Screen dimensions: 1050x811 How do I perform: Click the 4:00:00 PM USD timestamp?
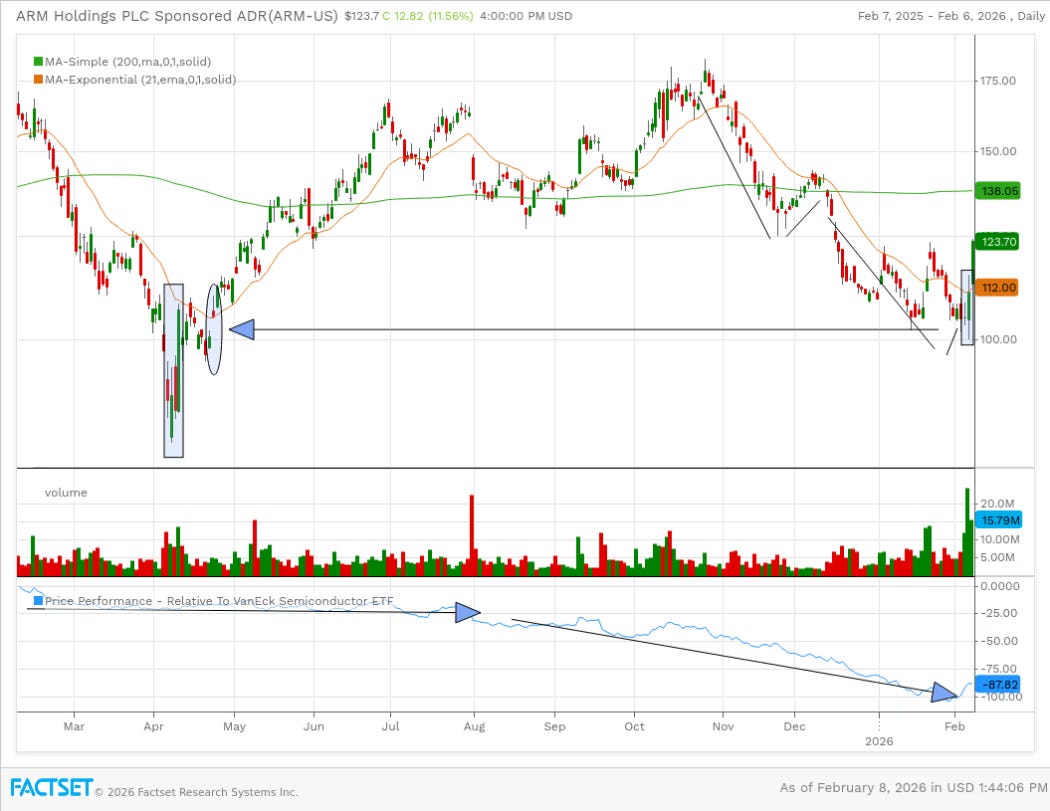coord(526,16)
